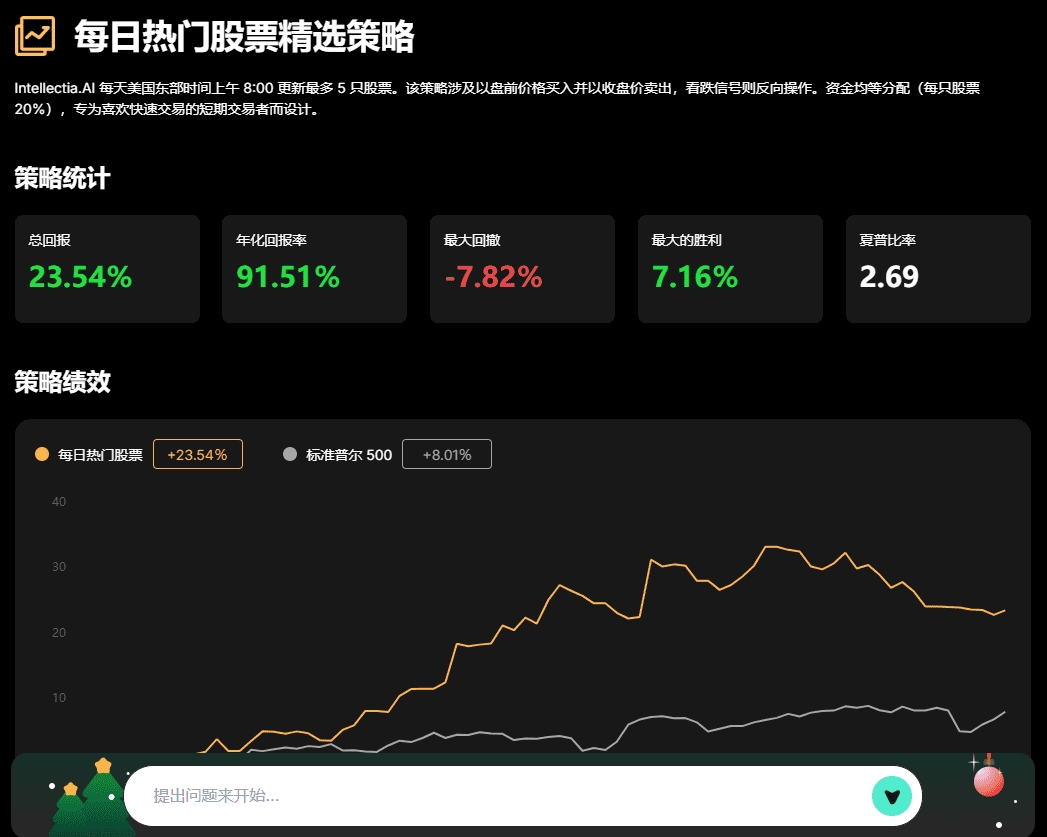This screenshot has width=1047, height=837.
Task: Toggle the 每日热门股票 series label
Action: click(100, 455)
